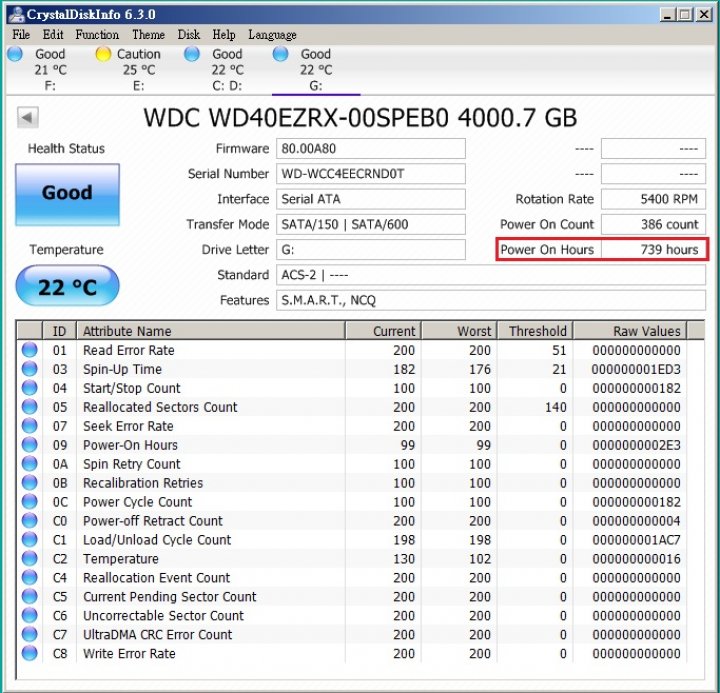Click the status orb for Temperature attribute row
The image size is (720, 693).
click(29, 558)
